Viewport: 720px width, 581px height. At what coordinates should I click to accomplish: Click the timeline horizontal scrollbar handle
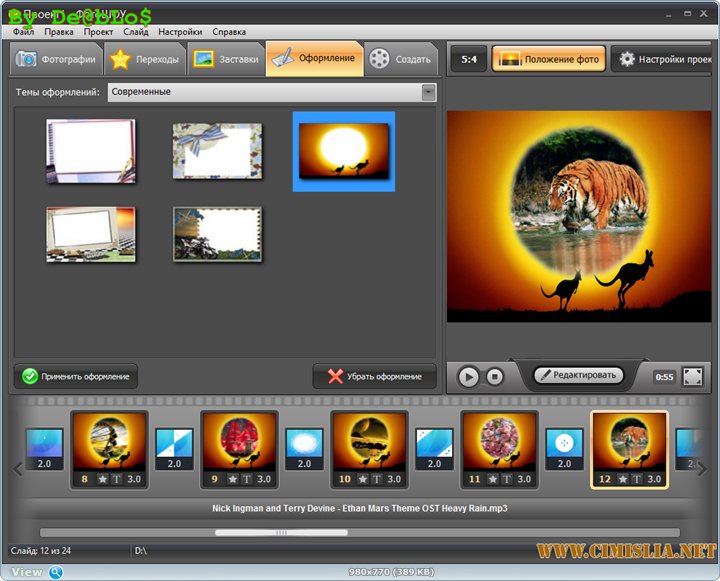click(x=281, y=533)
